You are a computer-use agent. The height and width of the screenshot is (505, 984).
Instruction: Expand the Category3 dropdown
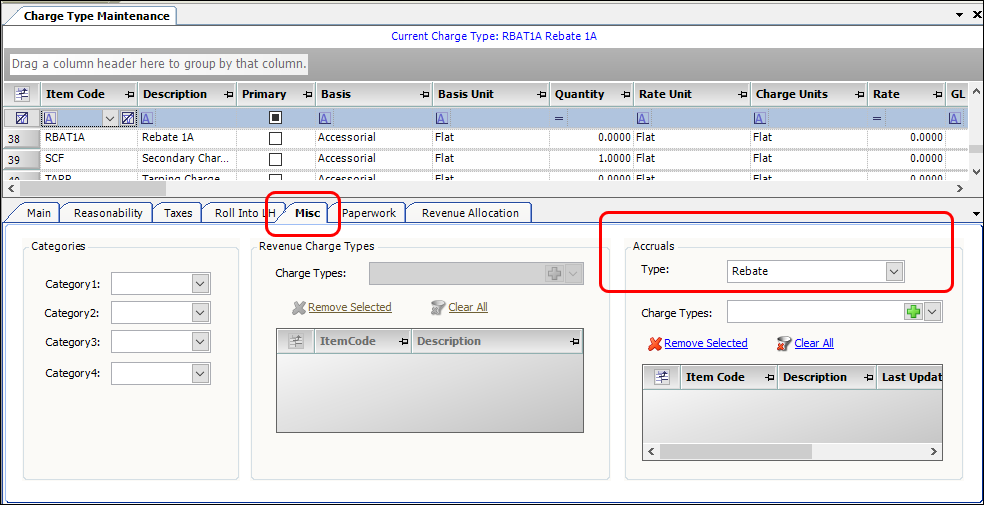[x=200, y=343]
